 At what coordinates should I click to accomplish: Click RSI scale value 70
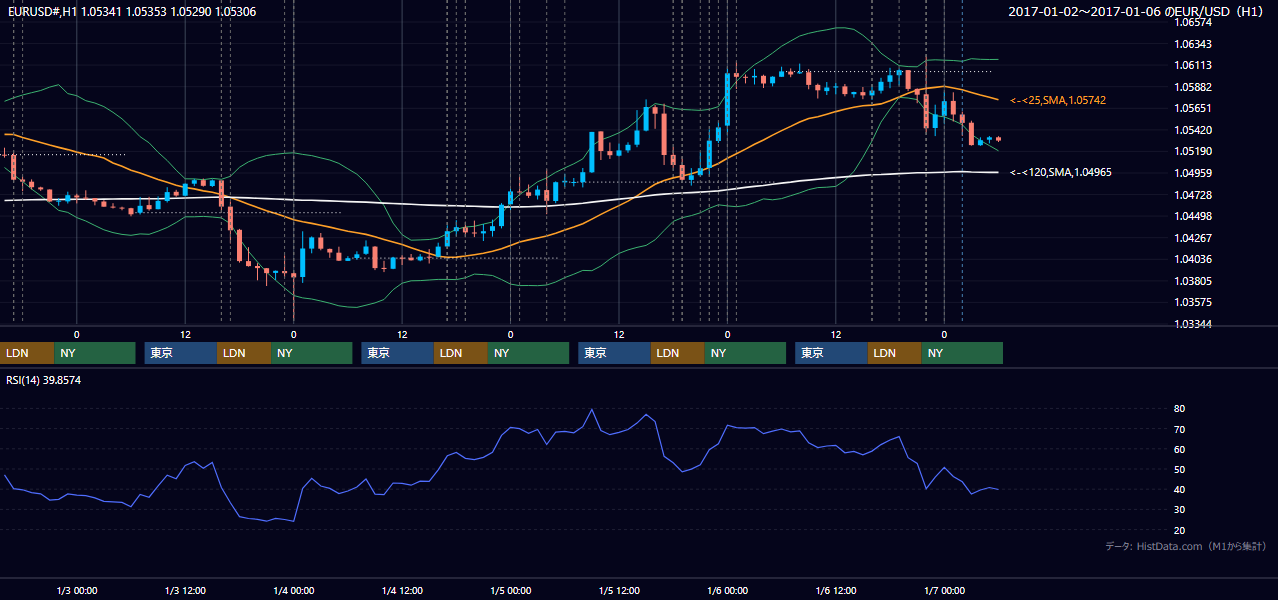pyautogui.click(x=1179, y=429)
